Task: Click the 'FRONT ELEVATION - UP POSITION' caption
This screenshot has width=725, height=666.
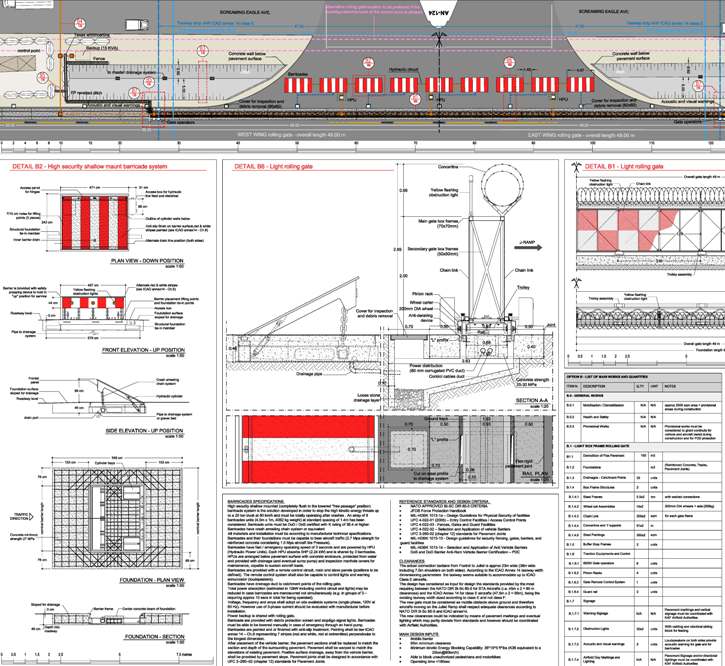Action: tap(143, 350)
